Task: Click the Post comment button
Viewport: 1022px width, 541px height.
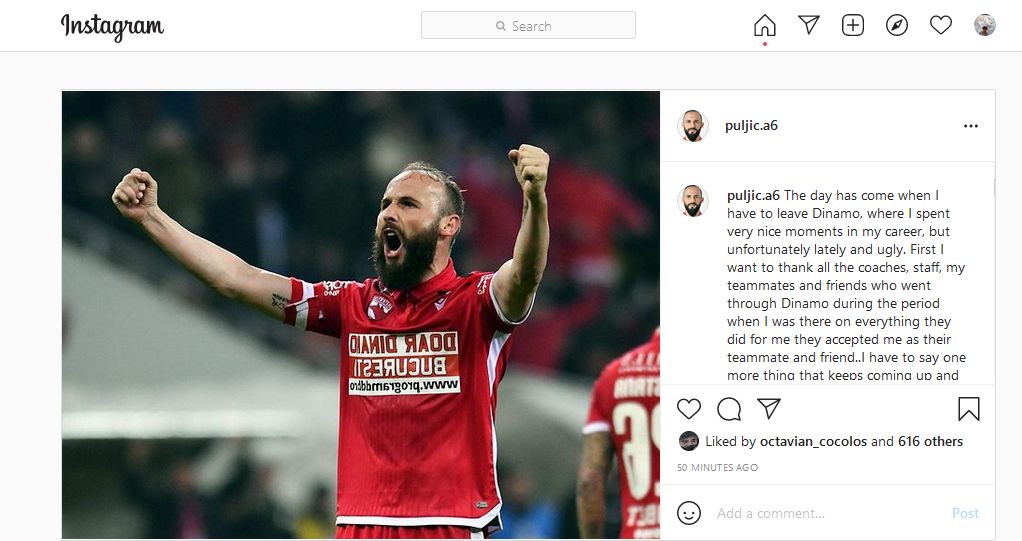Action: pos(965,514)
